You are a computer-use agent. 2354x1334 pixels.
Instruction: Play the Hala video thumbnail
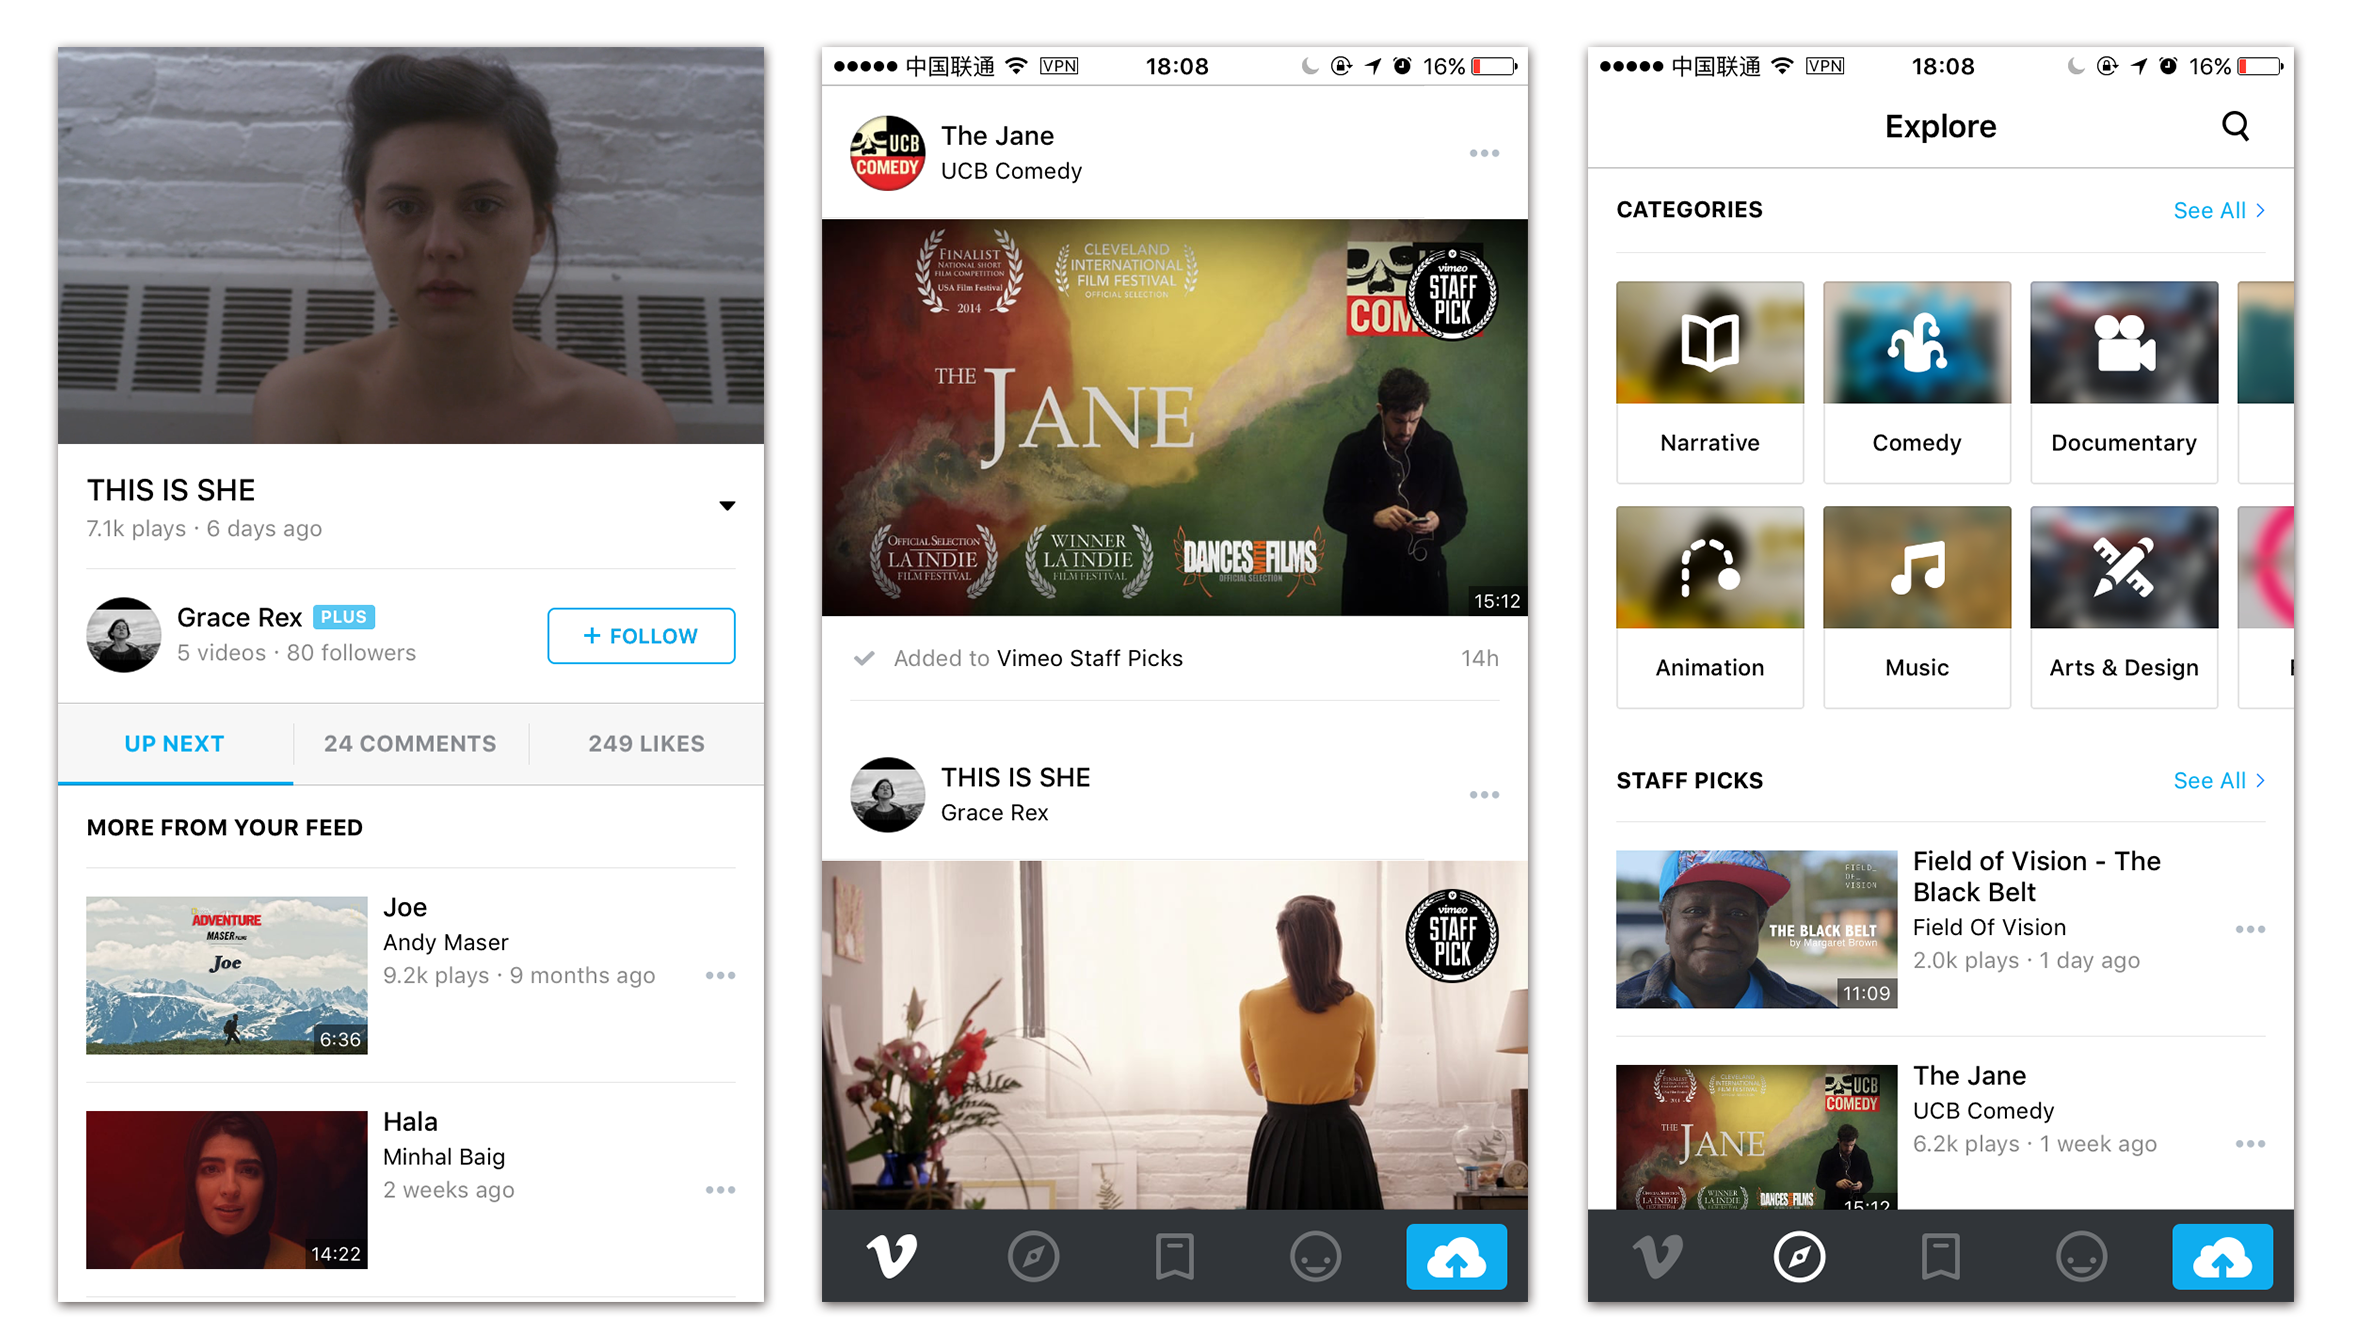click(226, 1189)
